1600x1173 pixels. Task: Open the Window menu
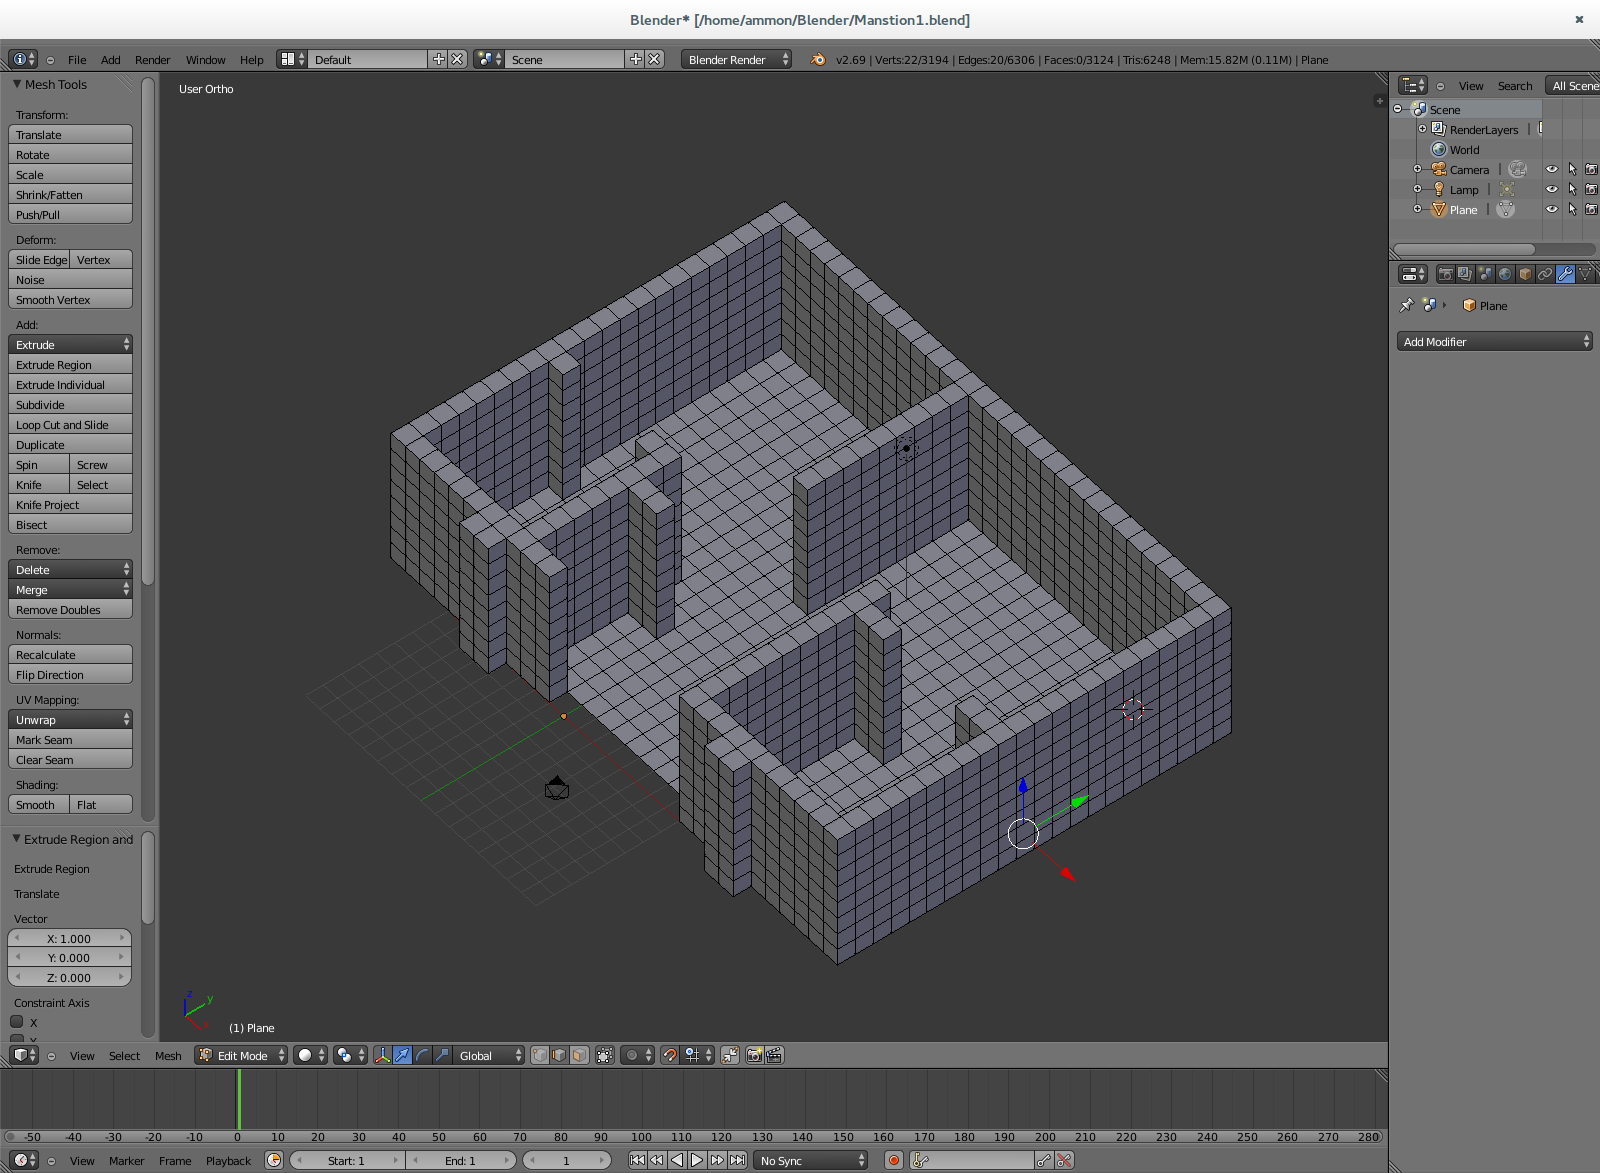[x=205, y=60]
